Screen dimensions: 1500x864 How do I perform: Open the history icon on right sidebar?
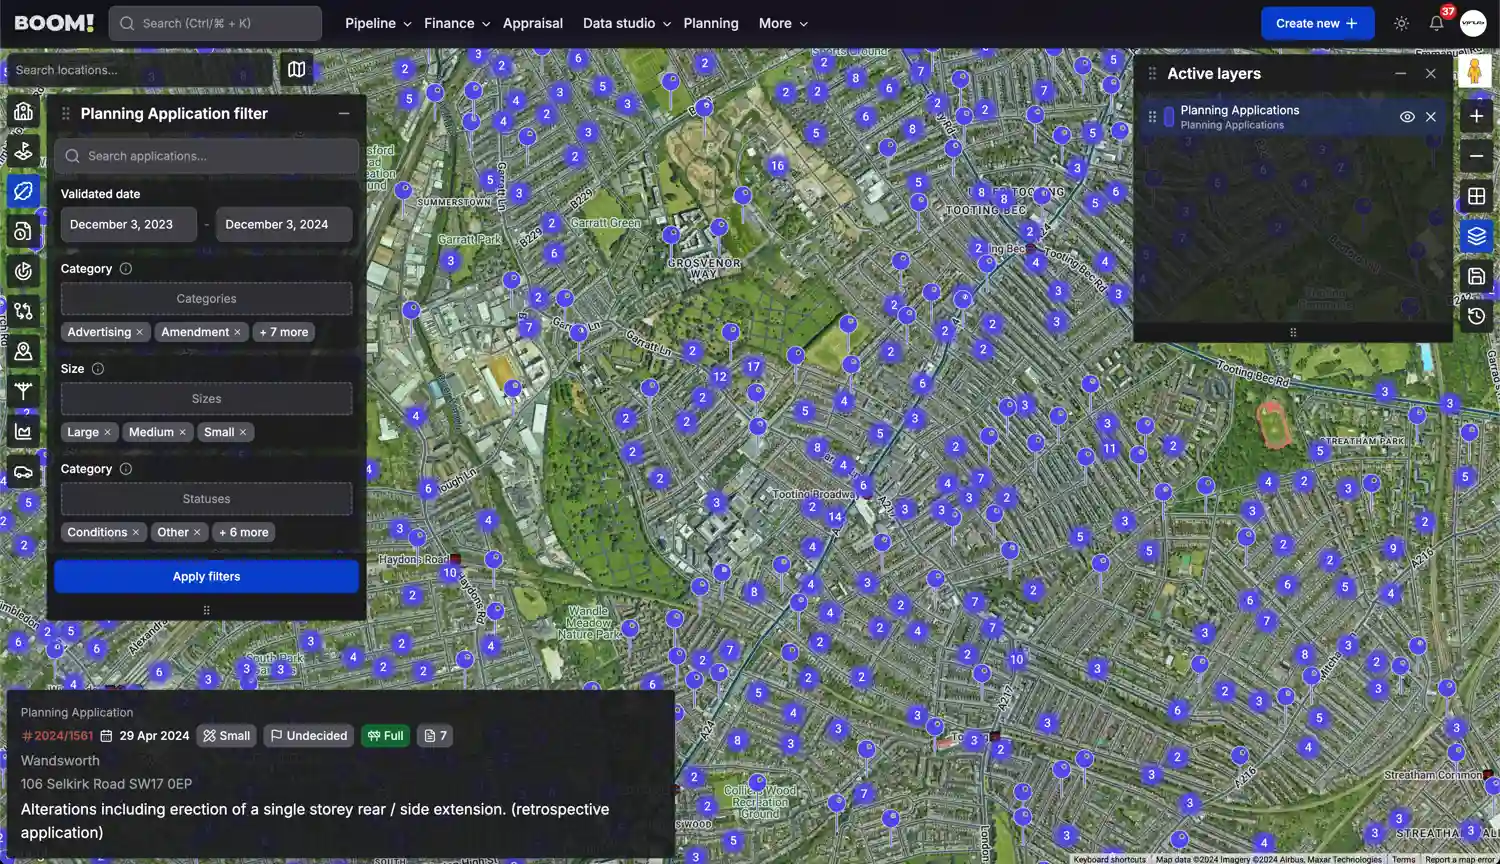click(1477, 316)
